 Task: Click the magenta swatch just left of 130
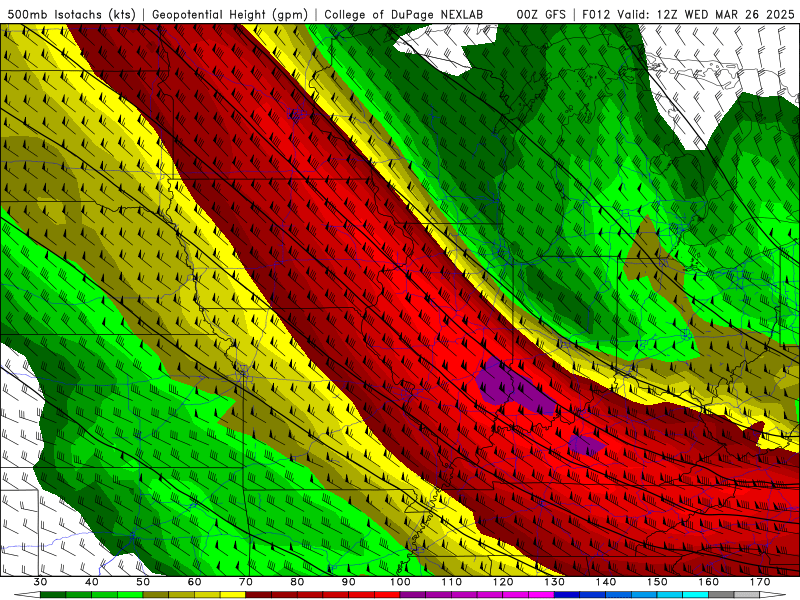(542, 595)
